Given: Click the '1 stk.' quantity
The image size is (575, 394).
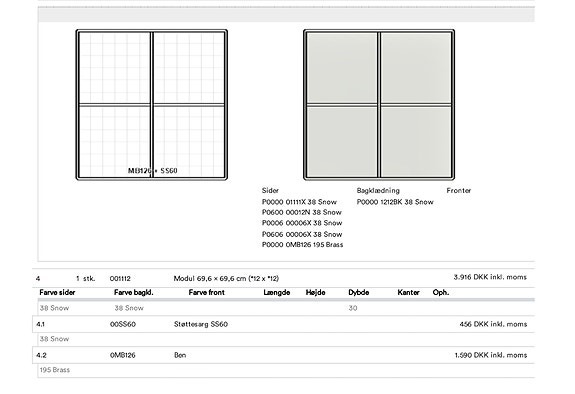Looking at the screenshot, I should coord(85,278).
